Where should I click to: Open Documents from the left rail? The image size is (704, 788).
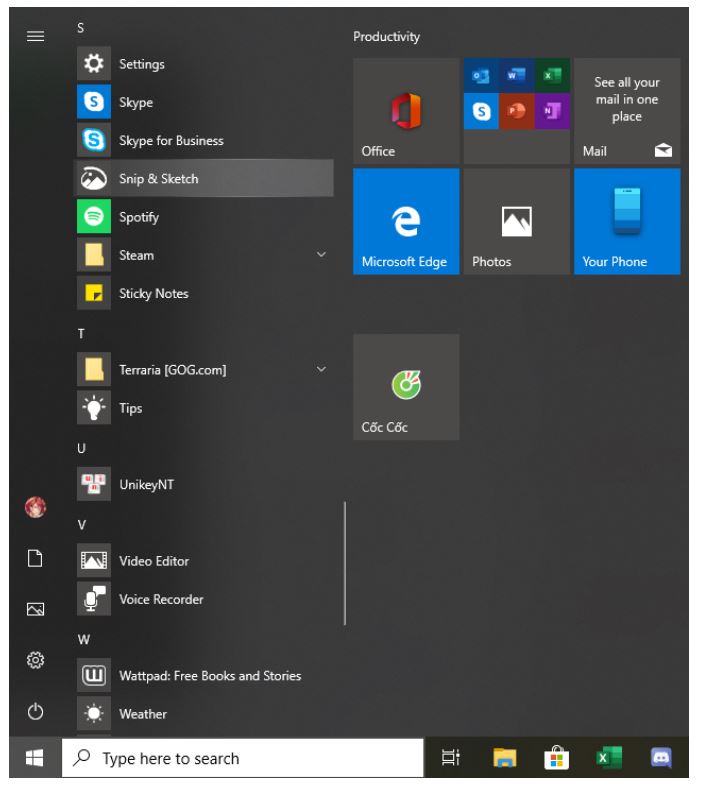[x=35, y=558]
